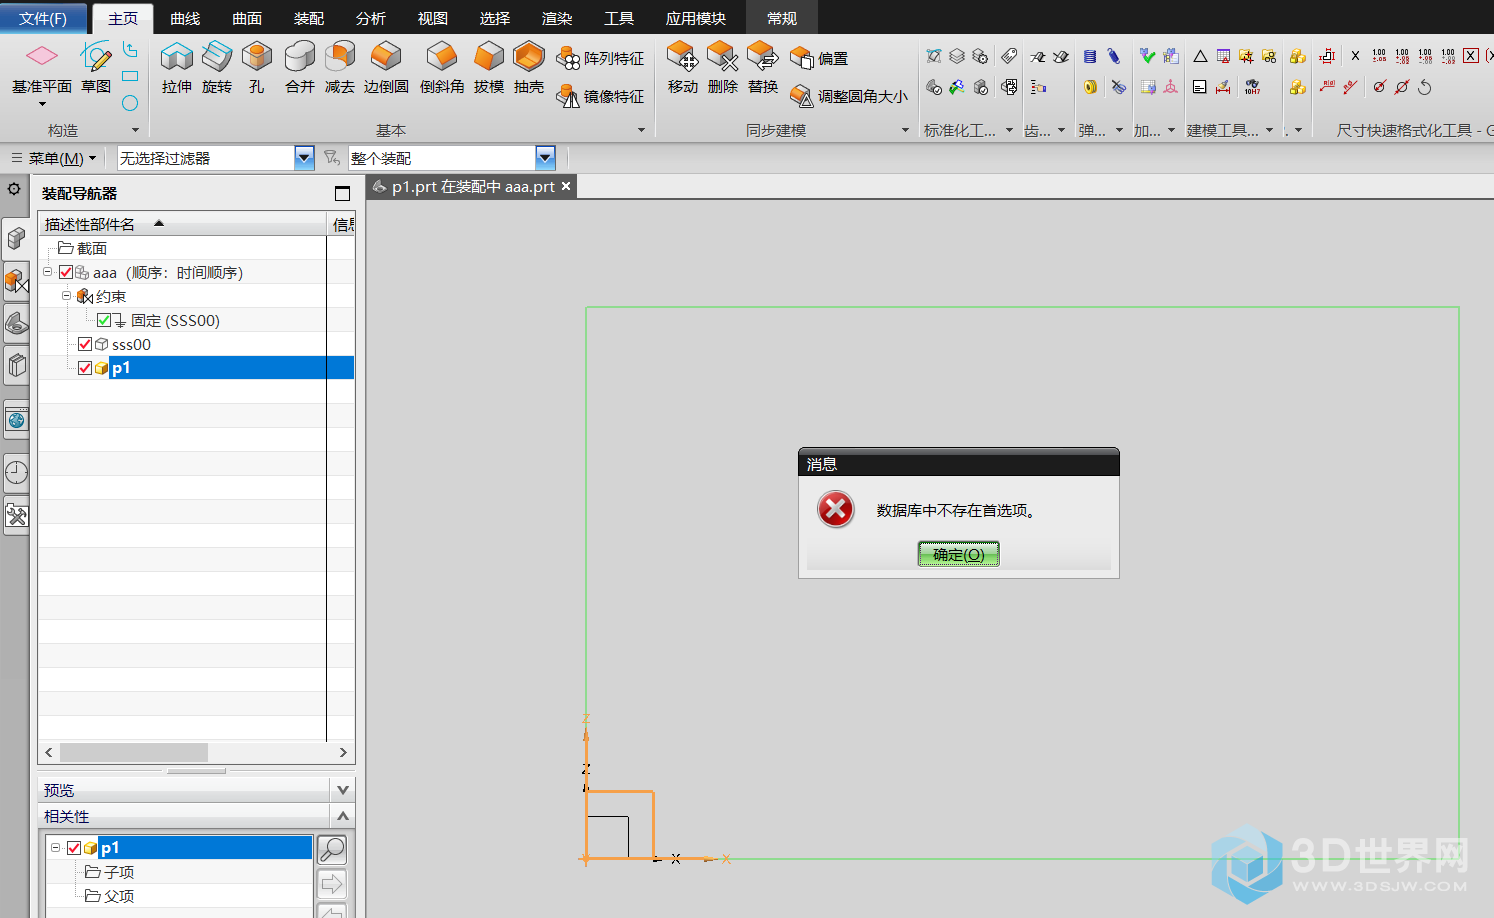Open the 整个装配 scope dropdown

point(545,158)
